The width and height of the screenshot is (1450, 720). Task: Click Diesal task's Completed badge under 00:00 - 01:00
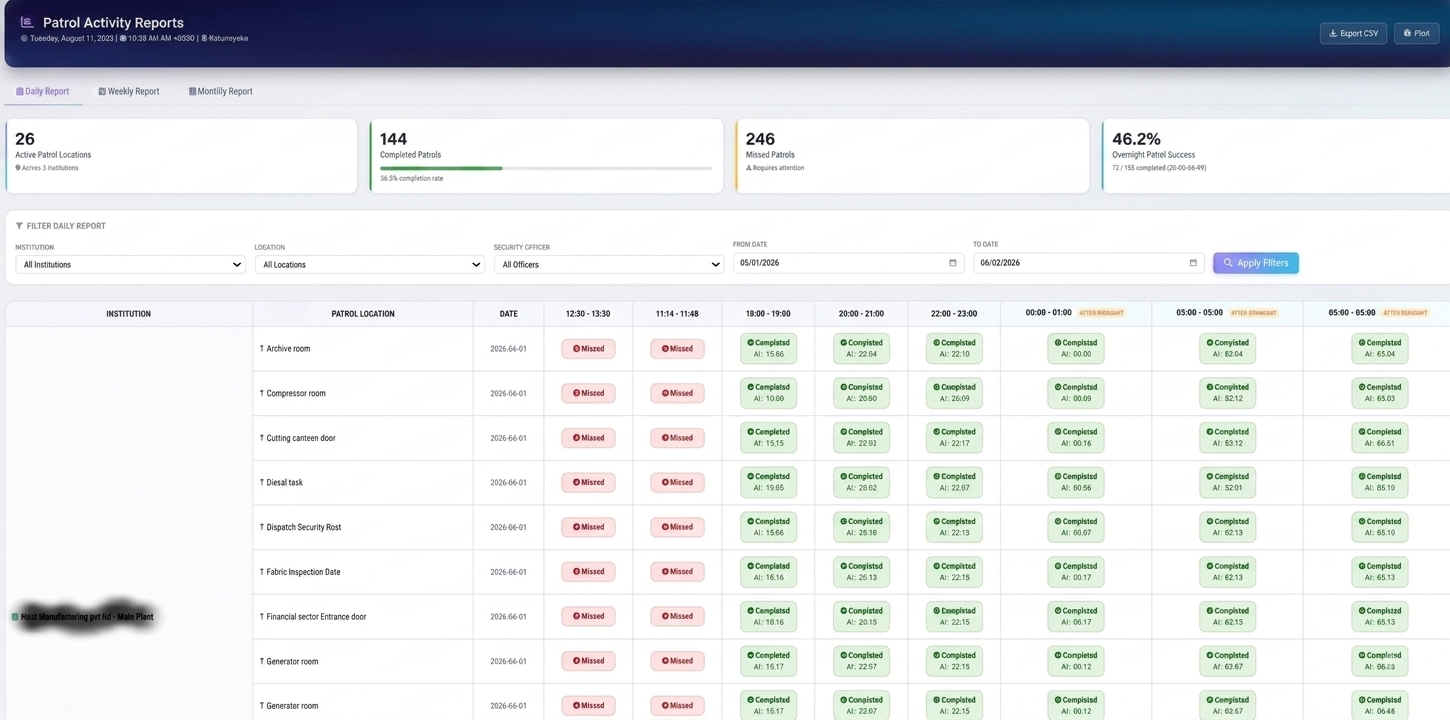pyautogui.click(x=1076, y=482)
